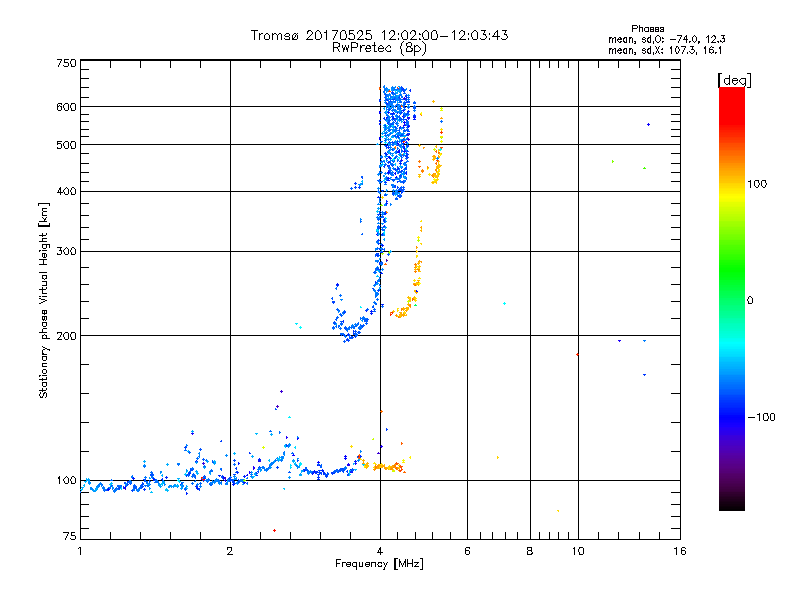Click the cyan data point near 7 MHz
Viewport: 800px width, 600px height.
[504, 304]
